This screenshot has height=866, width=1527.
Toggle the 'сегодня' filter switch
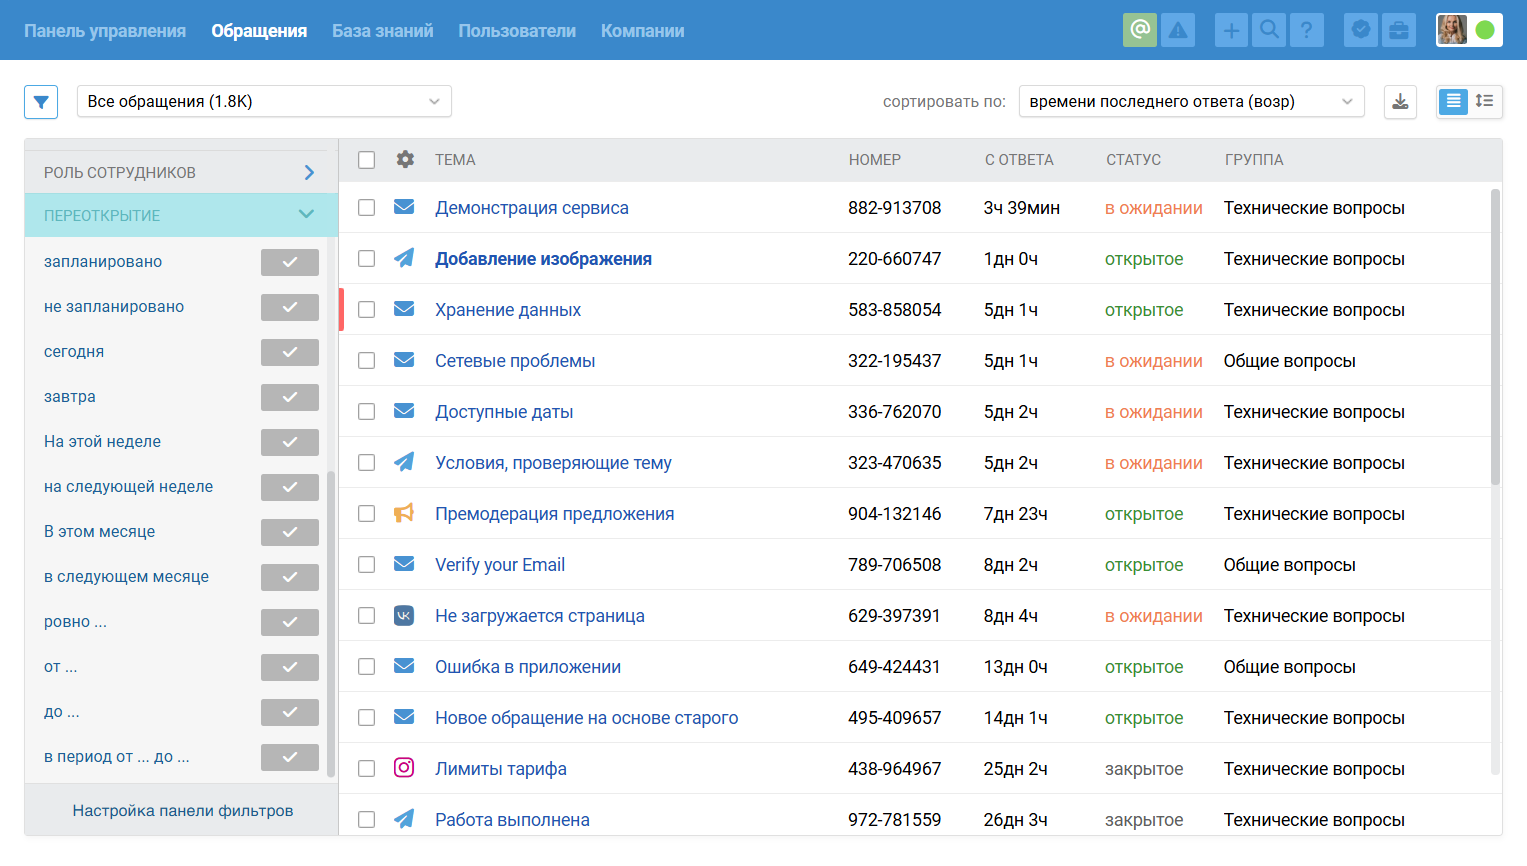[289, 352]
